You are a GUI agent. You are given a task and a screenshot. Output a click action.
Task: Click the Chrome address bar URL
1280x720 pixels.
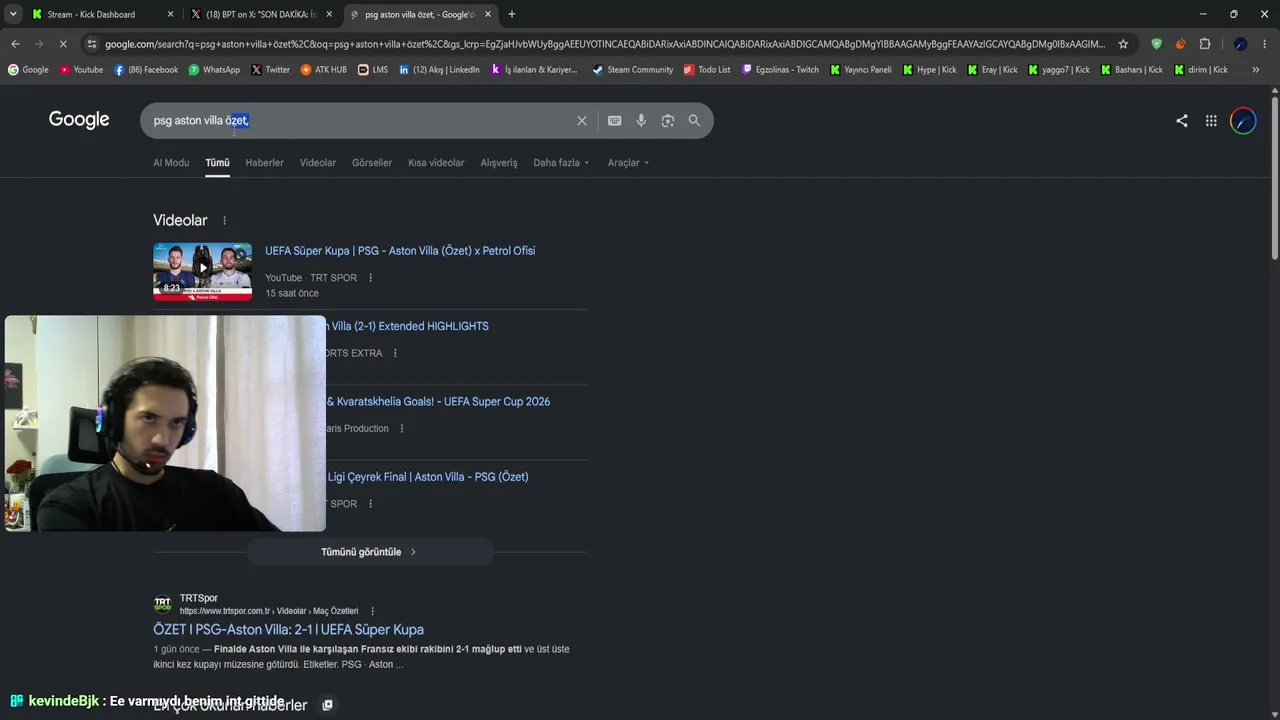click(x=605, y=44)
